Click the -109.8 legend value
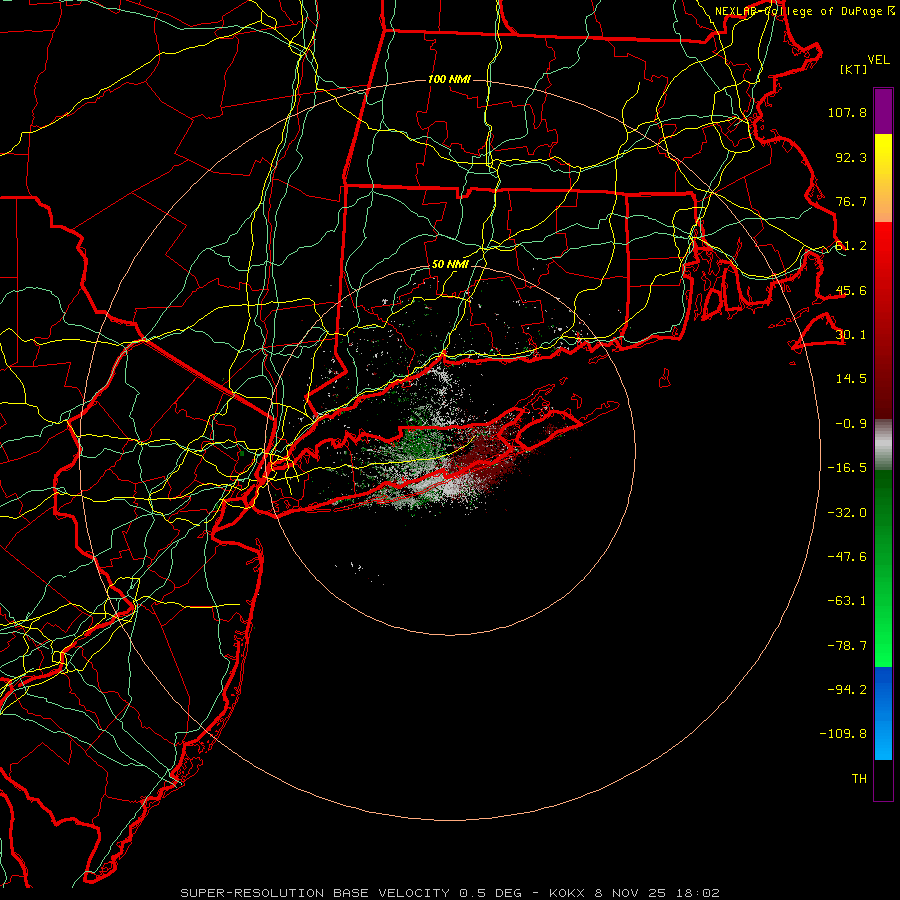 pyautogui.click(x=843, y=734)
